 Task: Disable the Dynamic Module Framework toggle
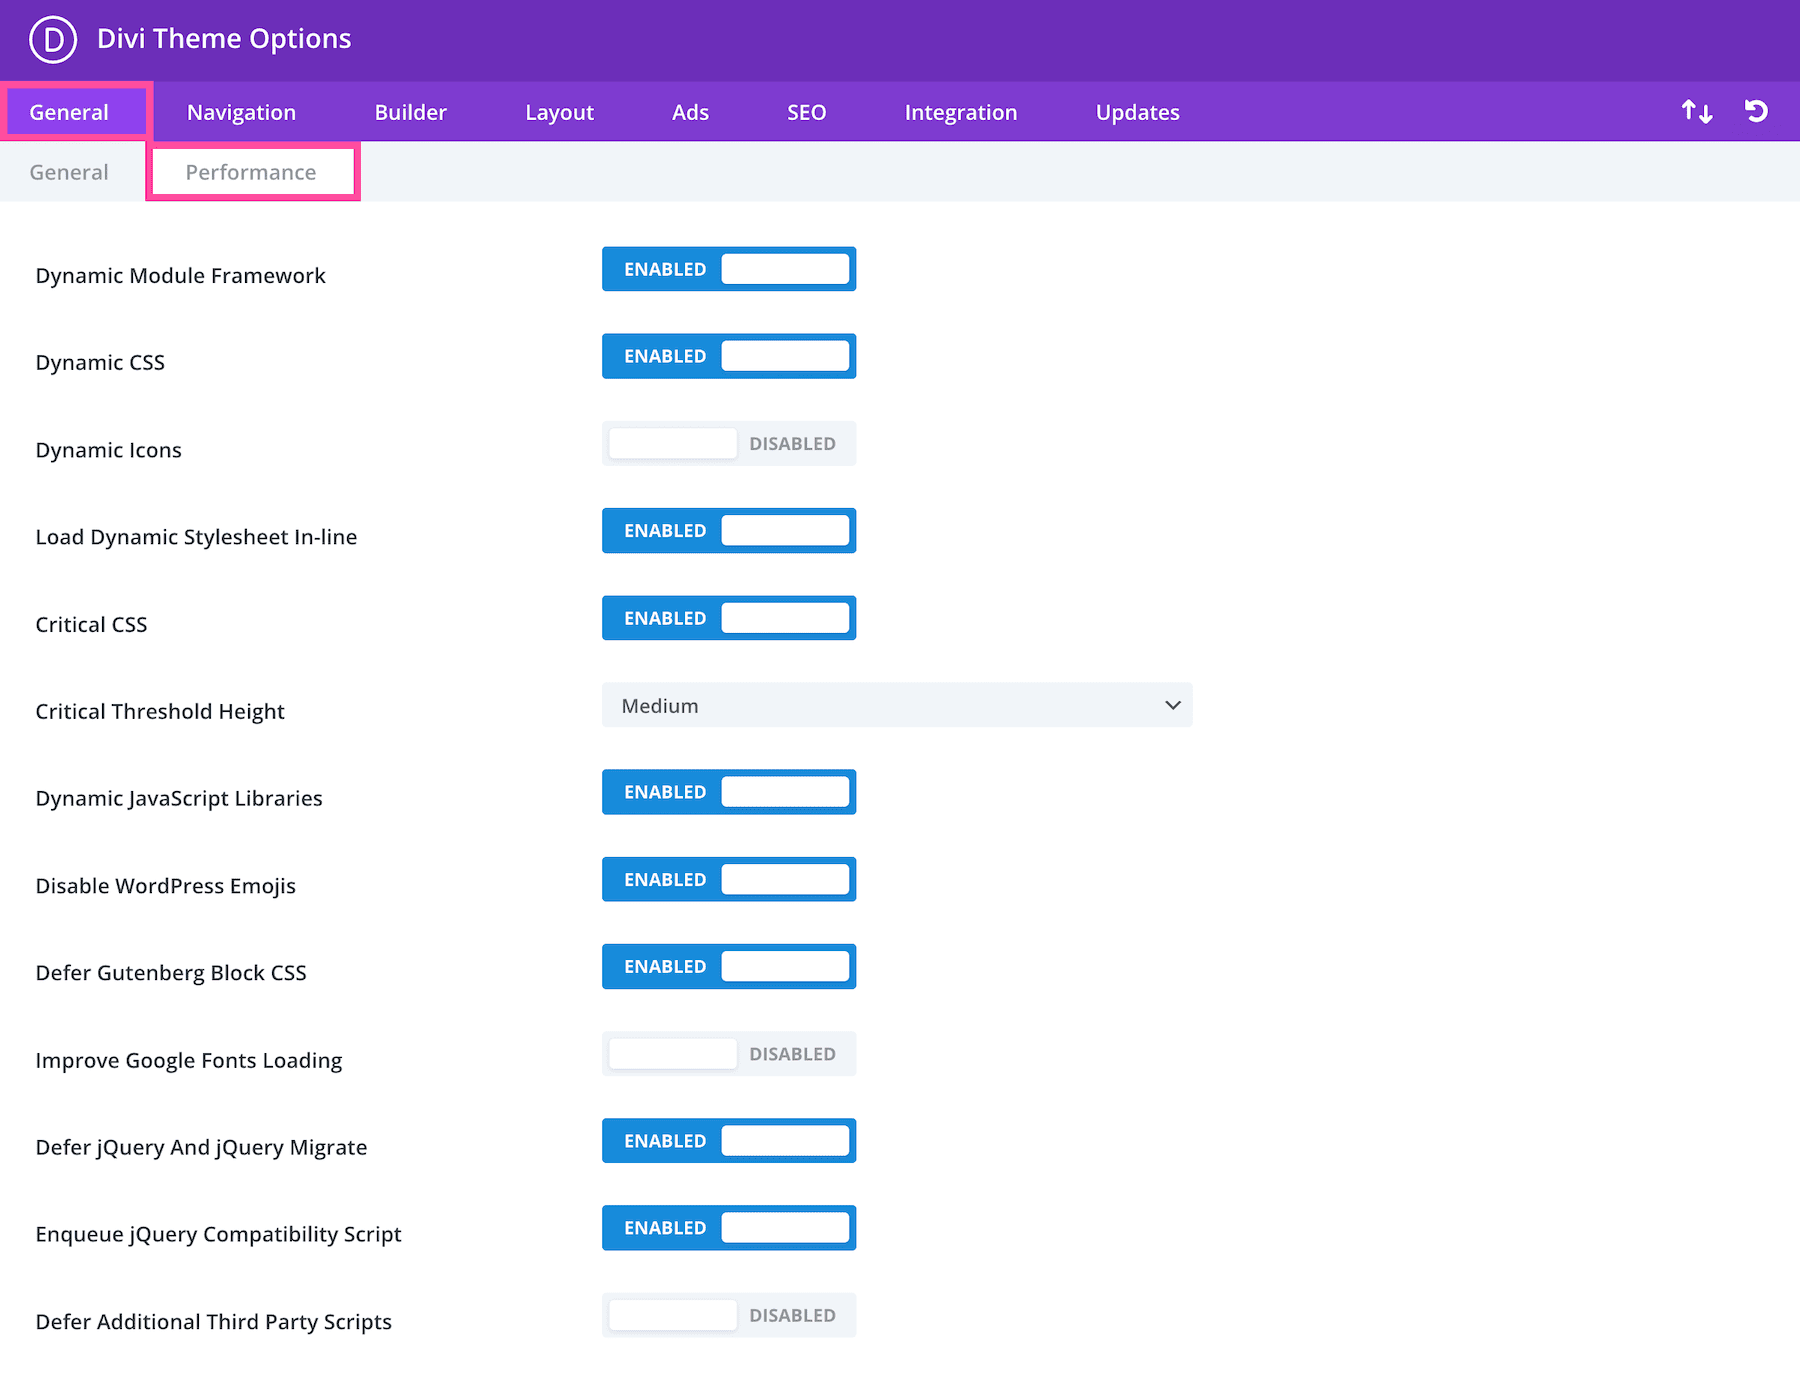pos(728,269)
